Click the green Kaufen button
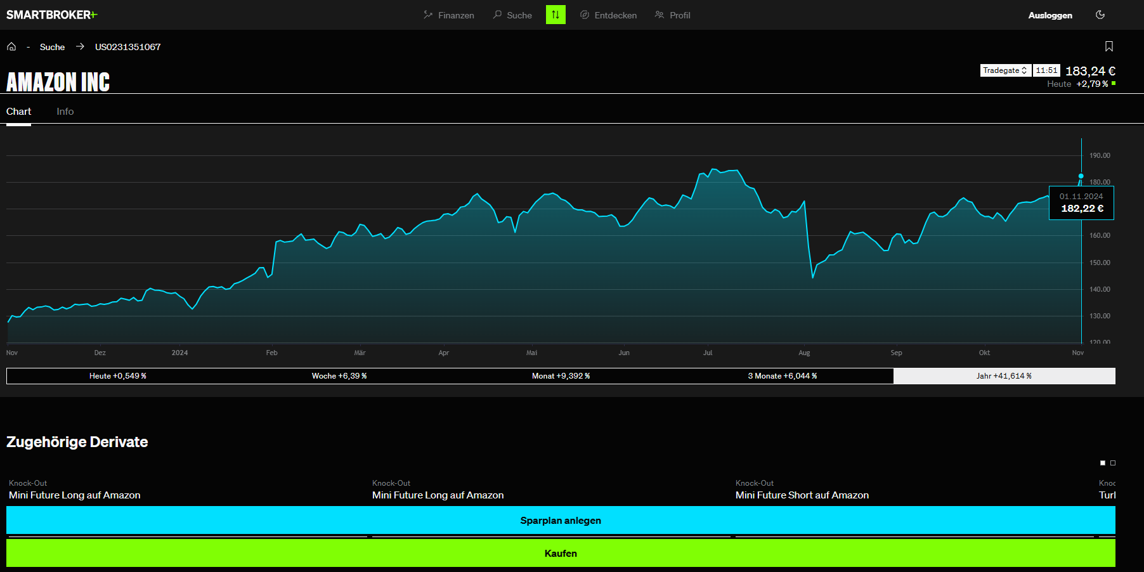Screen dimensions: 1144x572 pos(560,553)
